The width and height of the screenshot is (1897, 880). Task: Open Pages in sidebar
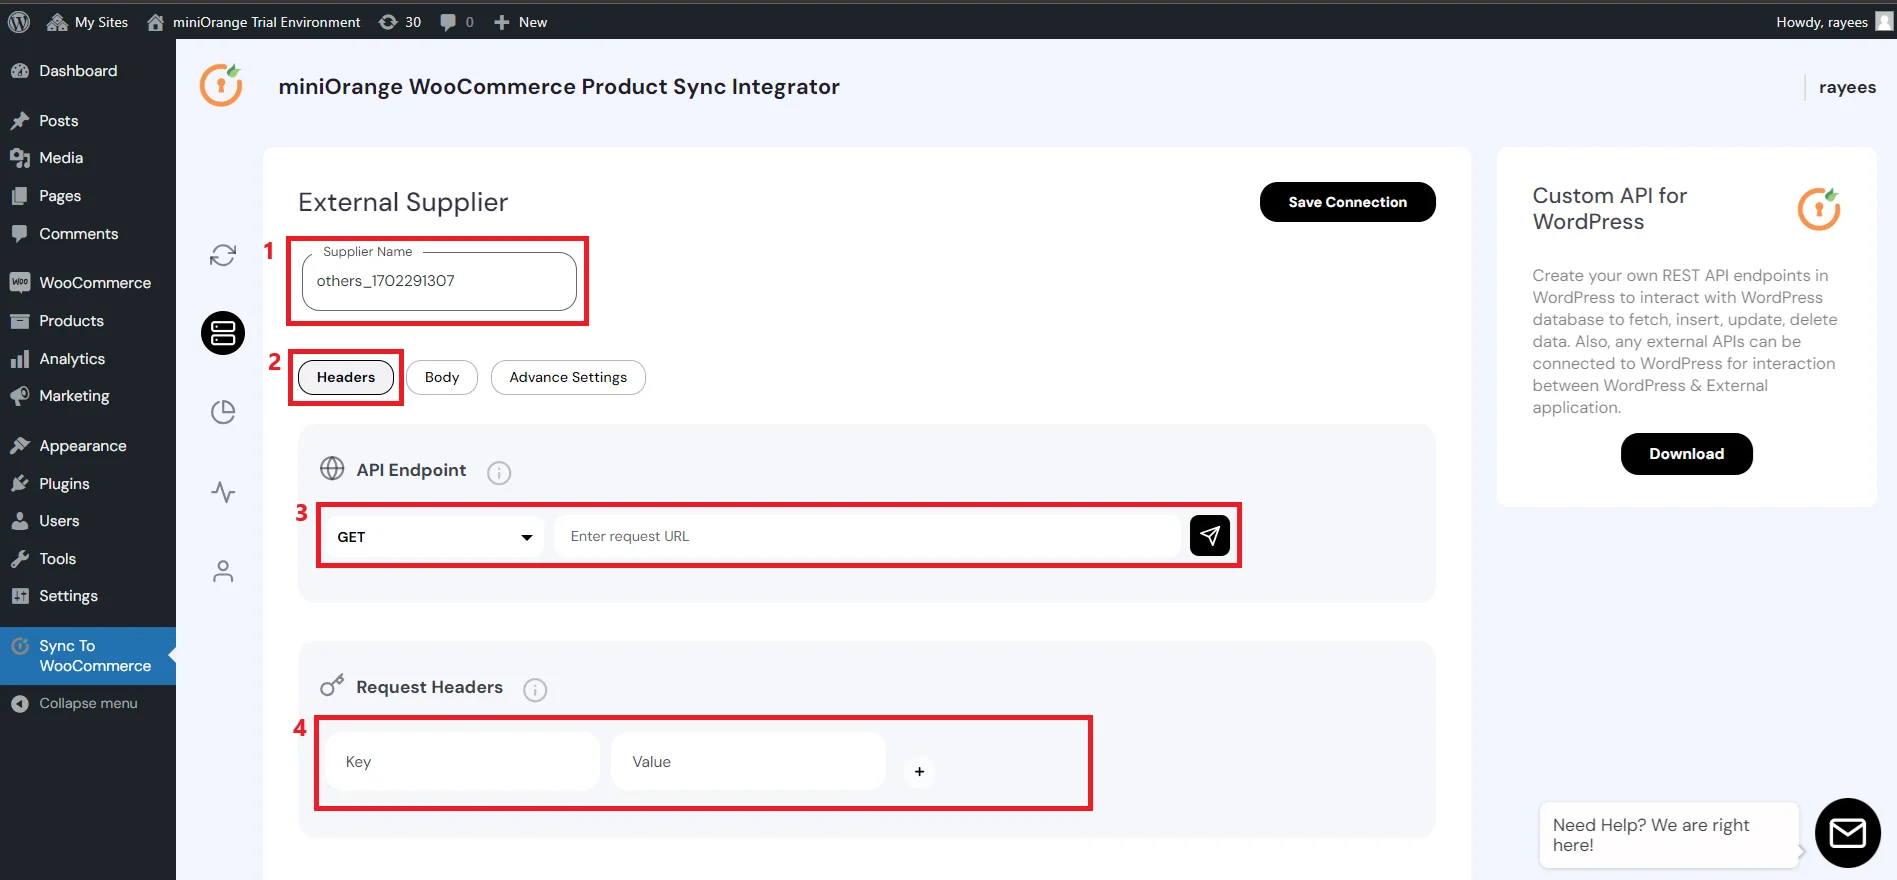coord(88,196)
